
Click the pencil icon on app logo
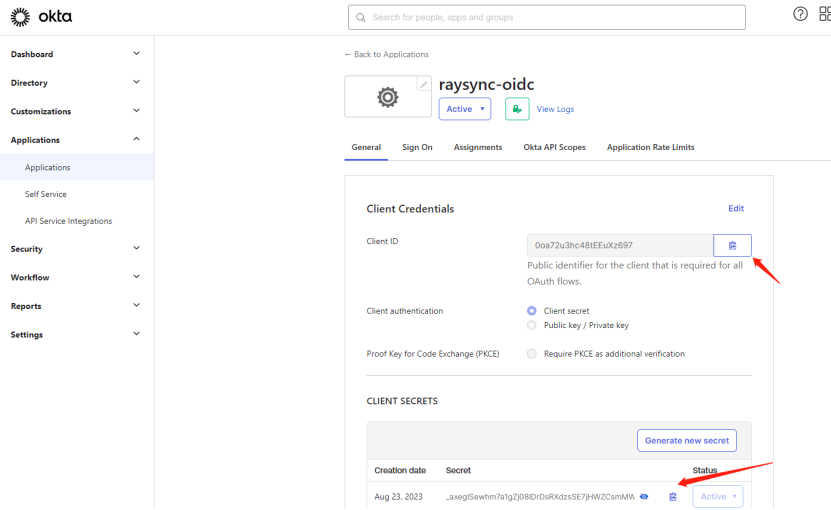[x=424, y=85]
